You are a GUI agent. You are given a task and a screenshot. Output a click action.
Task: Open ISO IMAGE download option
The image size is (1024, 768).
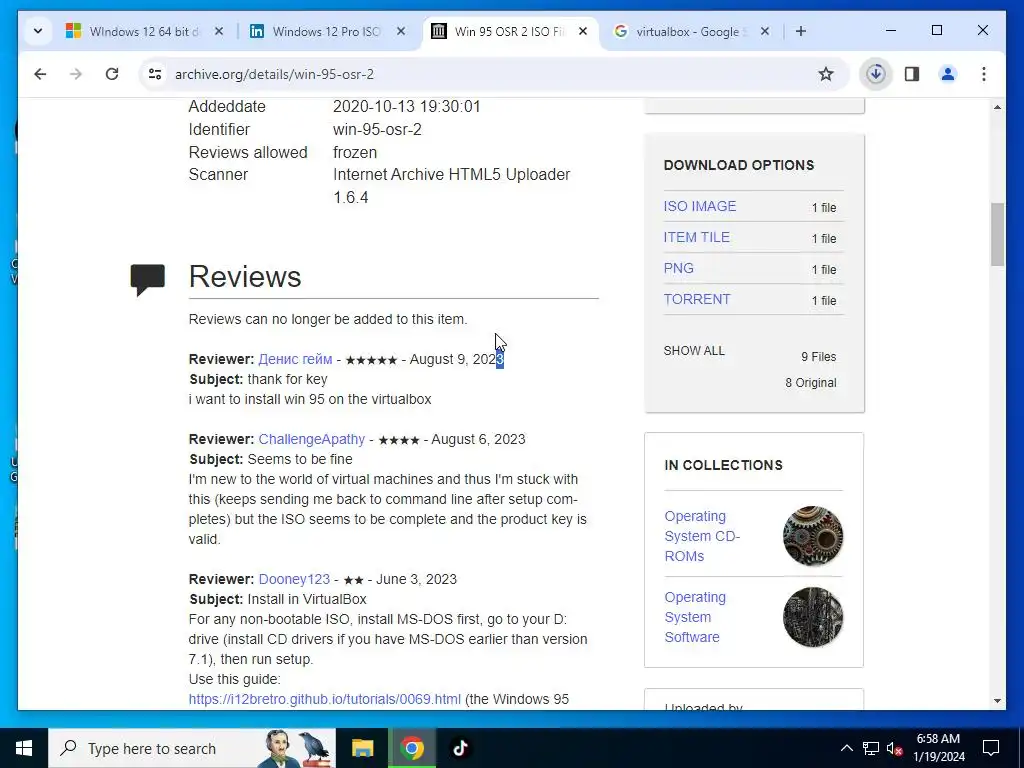point(699,206)
